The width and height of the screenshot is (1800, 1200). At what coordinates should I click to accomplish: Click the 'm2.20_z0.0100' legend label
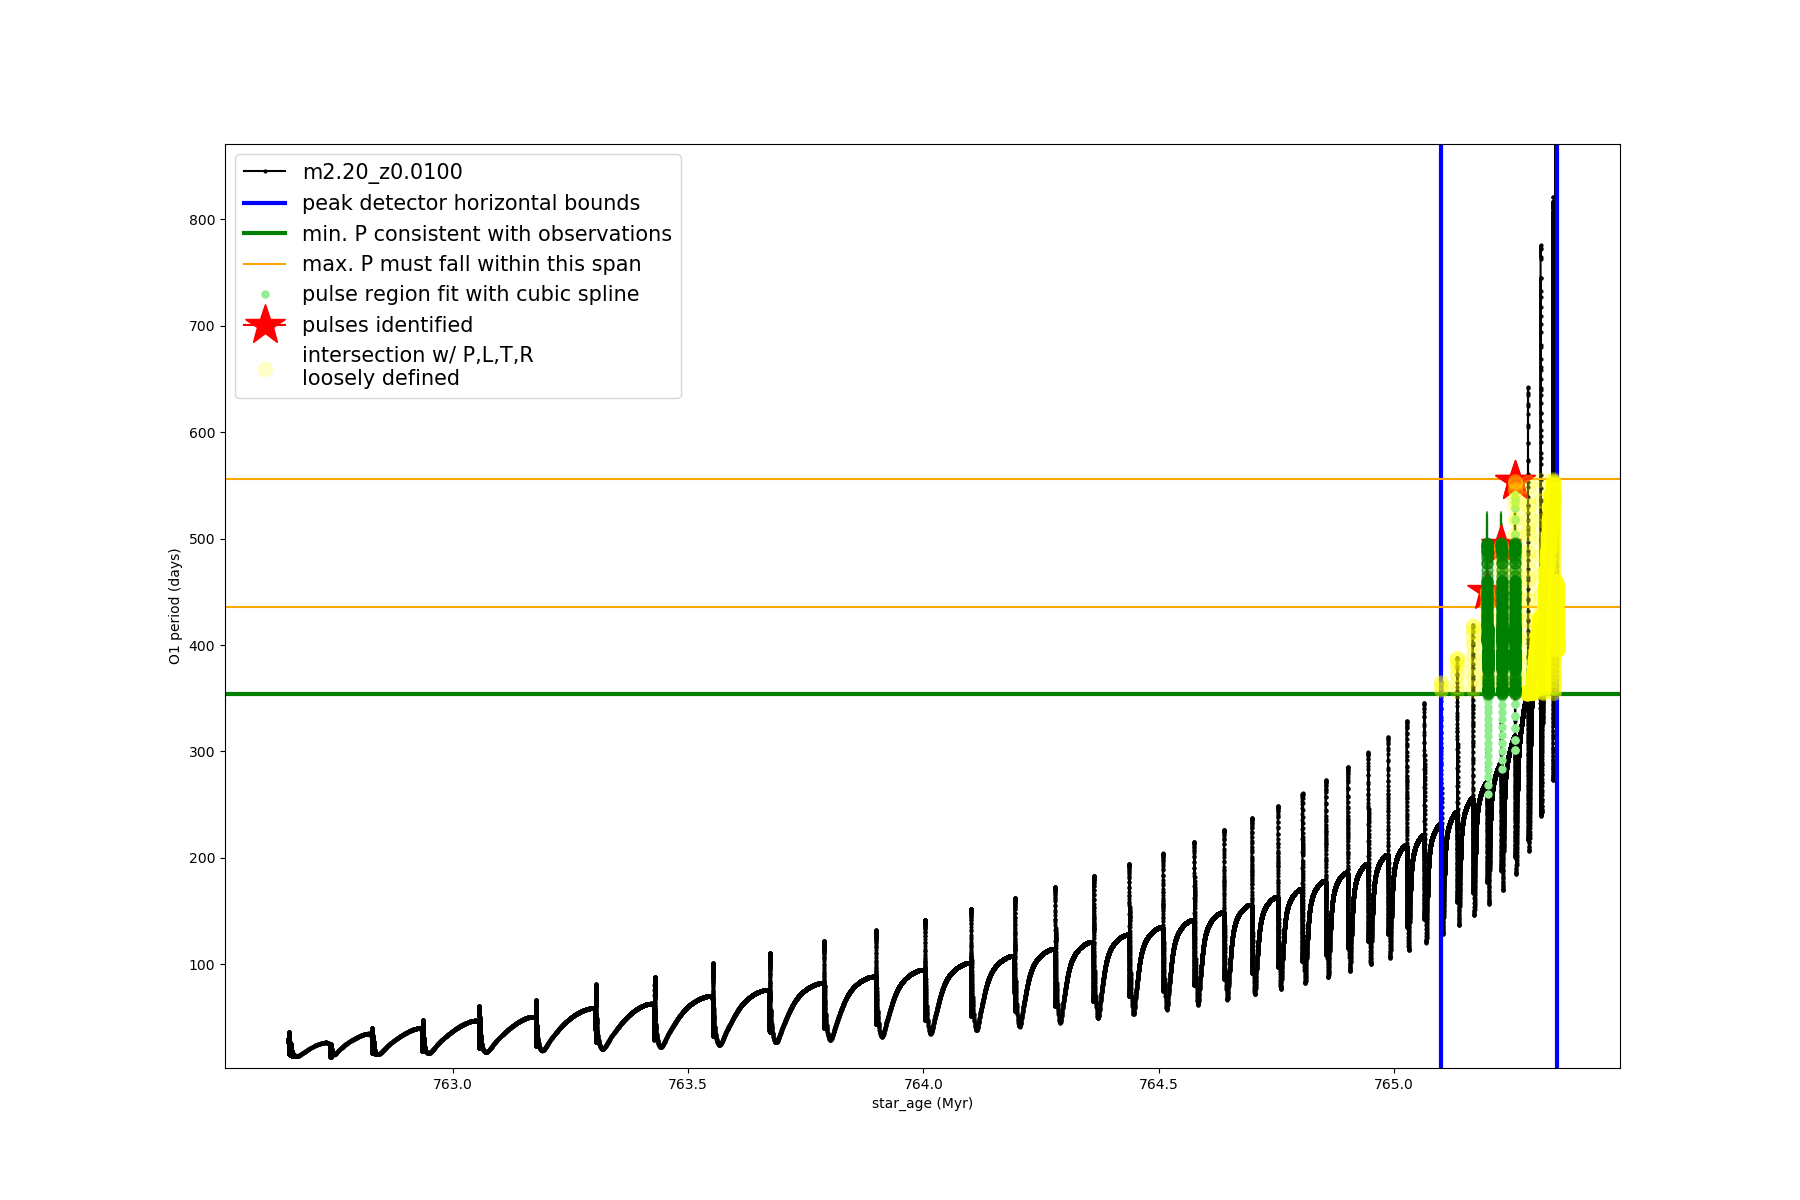coord(382,172)
